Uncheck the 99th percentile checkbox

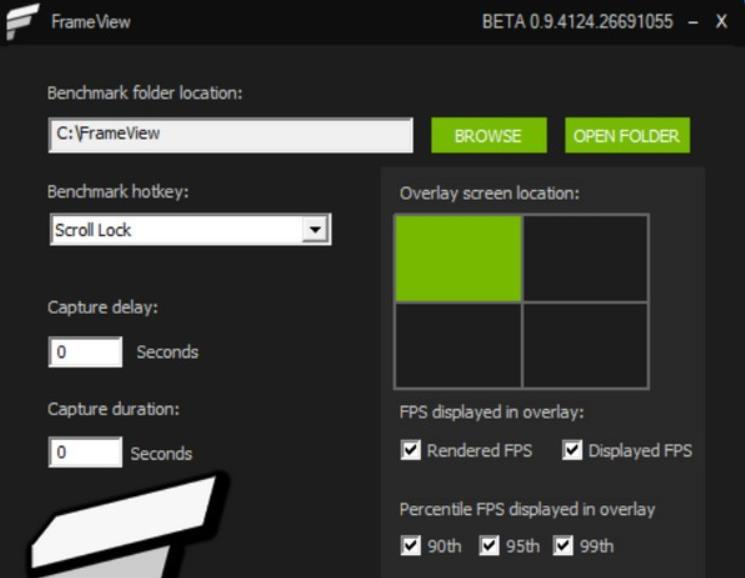coord(564,546)
